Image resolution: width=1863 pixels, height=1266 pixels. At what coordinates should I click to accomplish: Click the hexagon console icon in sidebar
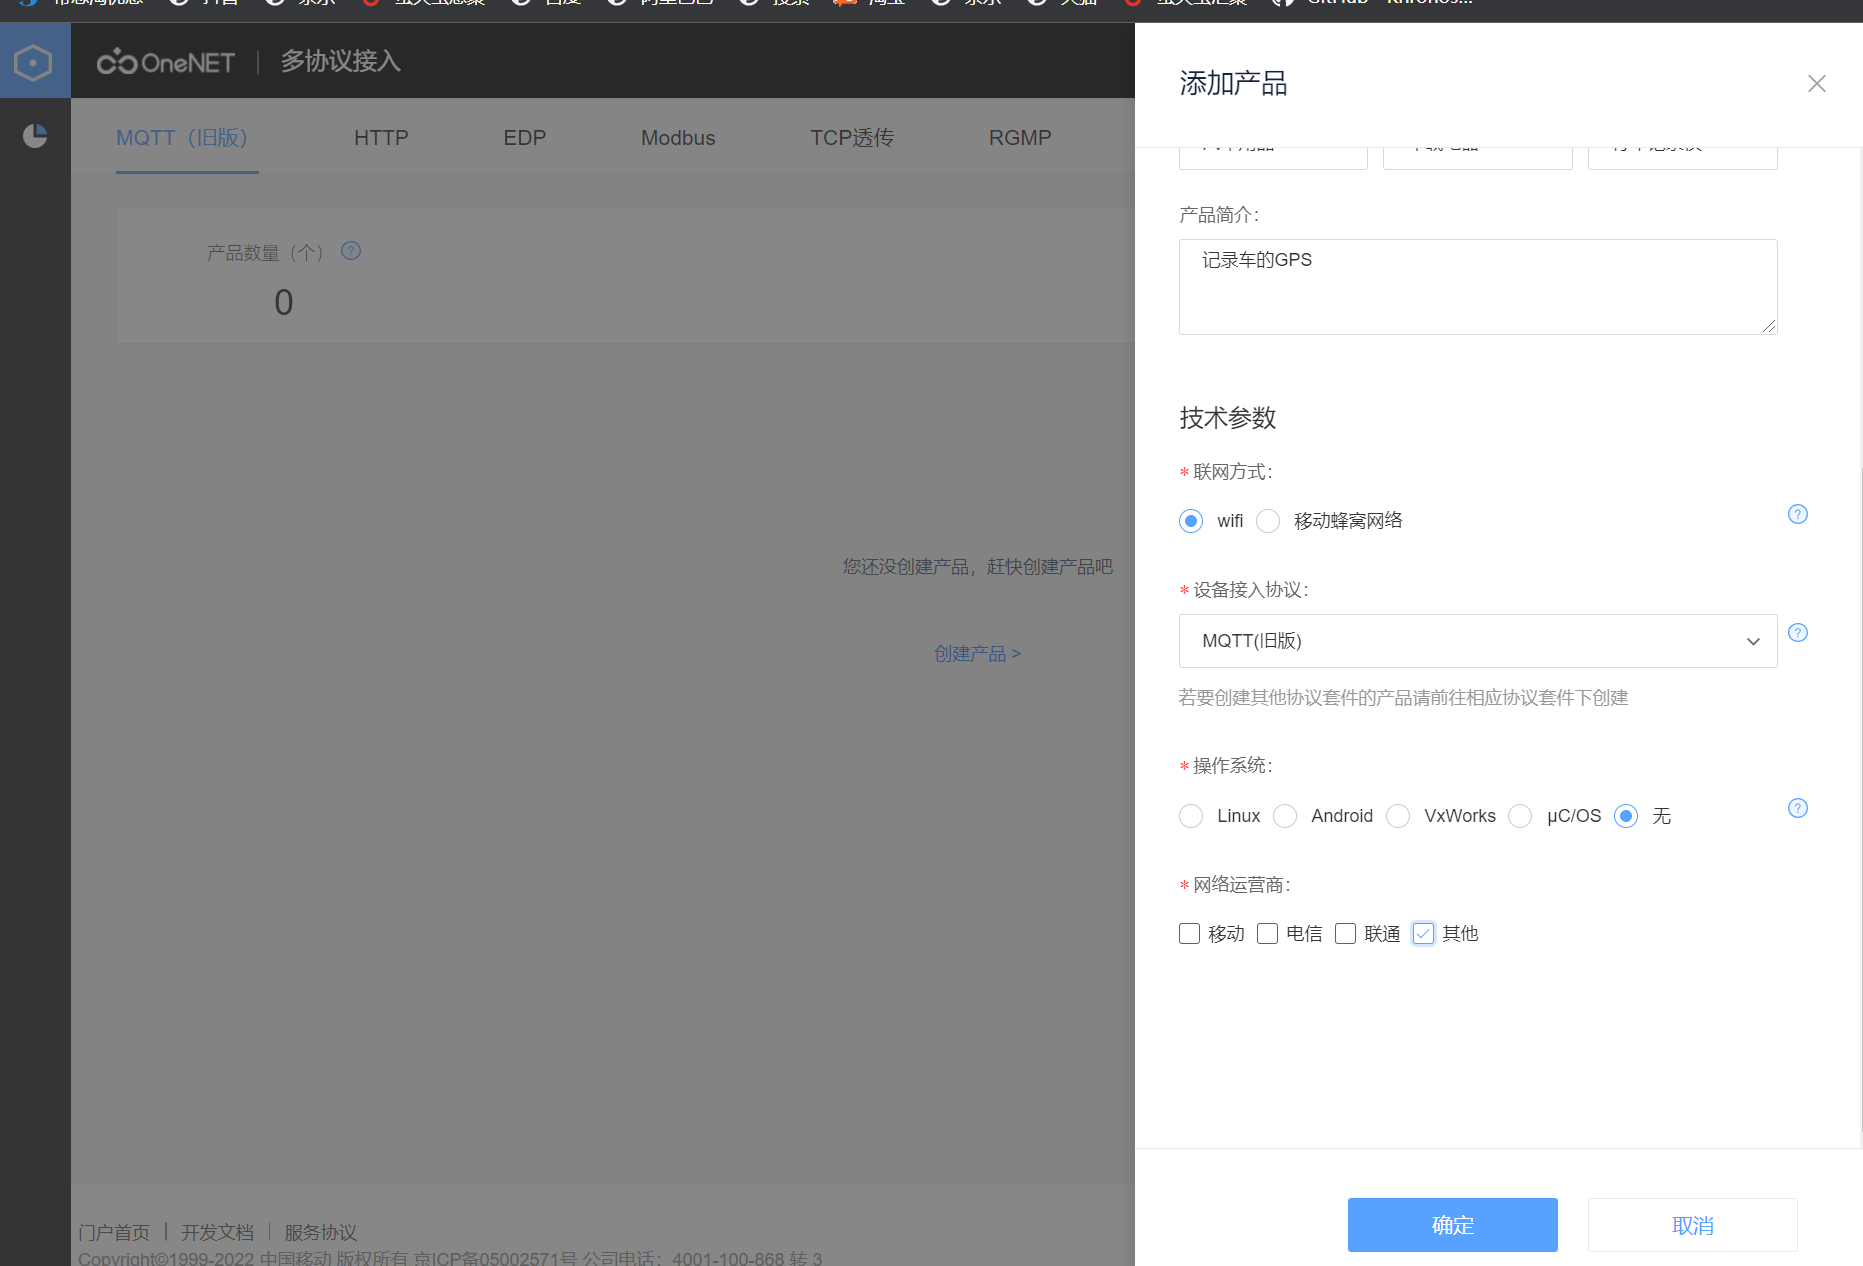coord(33,62)
